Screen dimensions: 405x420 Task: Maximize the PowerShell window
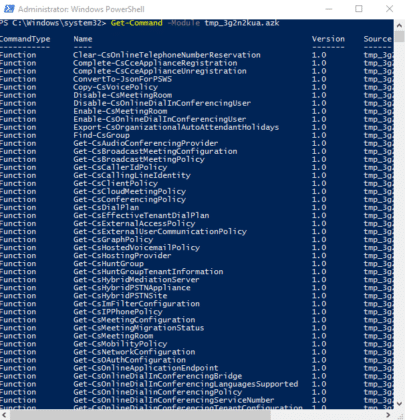point(359,9)
